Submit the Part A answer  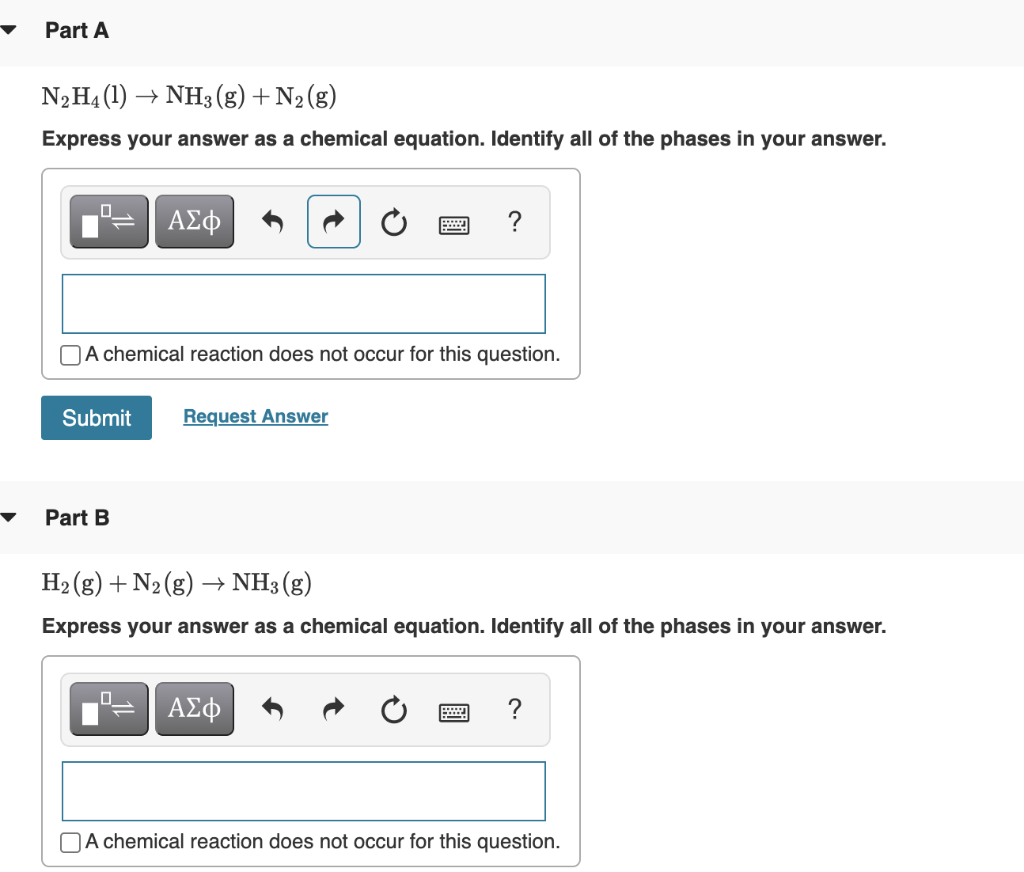click(x=96, y=417)
